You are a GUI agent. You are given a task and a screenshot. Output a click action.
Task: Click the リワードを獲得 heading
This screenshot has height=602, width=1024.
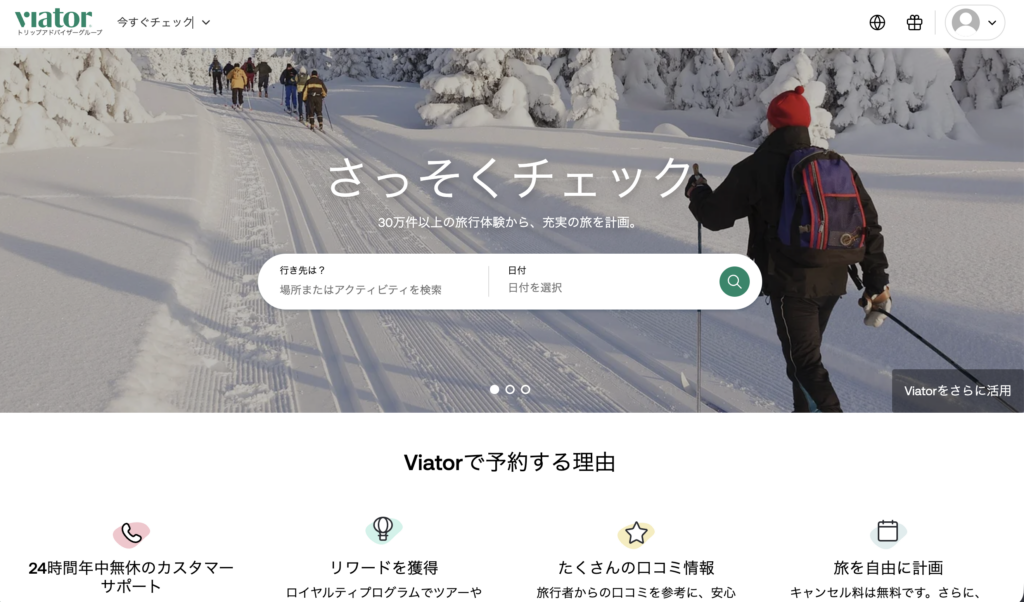[x=383, y=568]
